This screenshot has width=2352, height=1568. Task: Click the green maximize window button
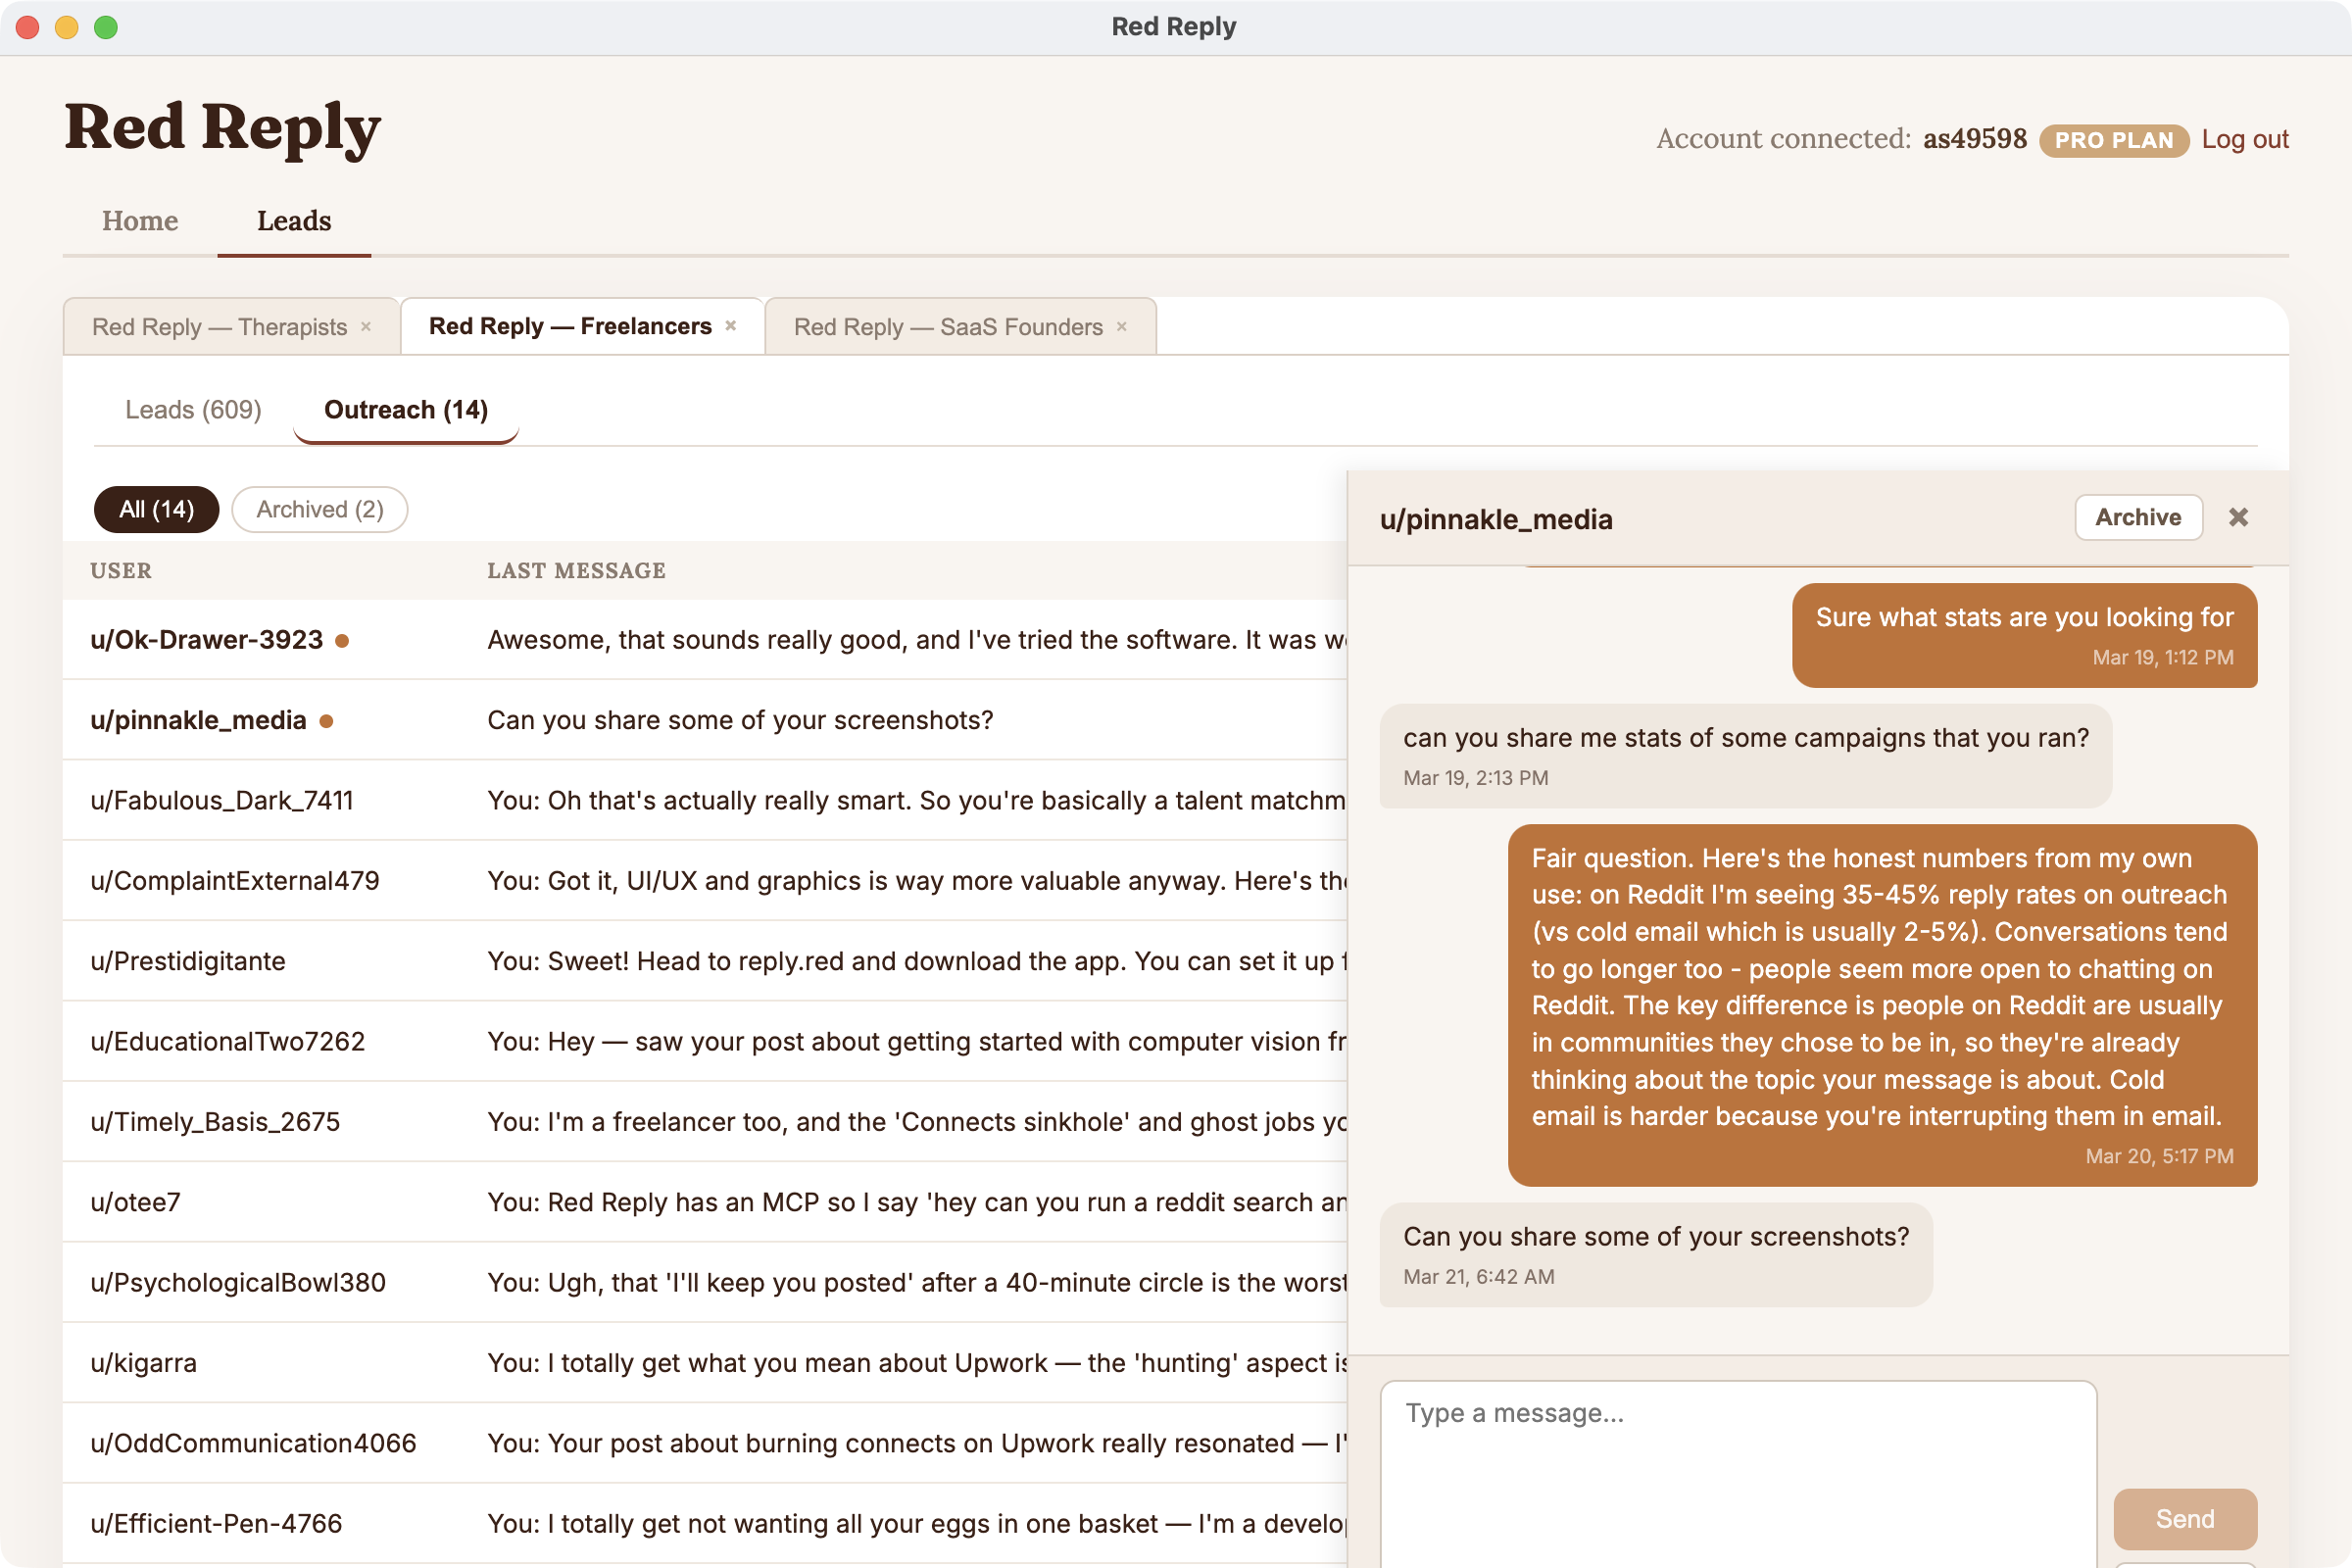(x=105, y=27)
